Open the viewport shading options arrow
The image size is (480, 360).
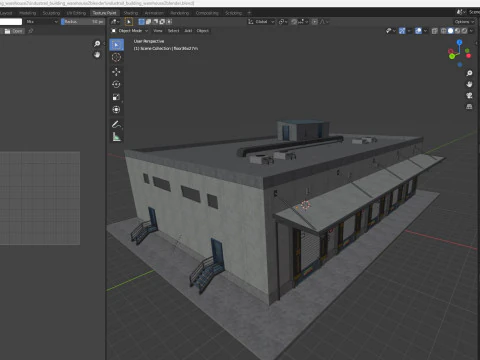coord(471,31)
